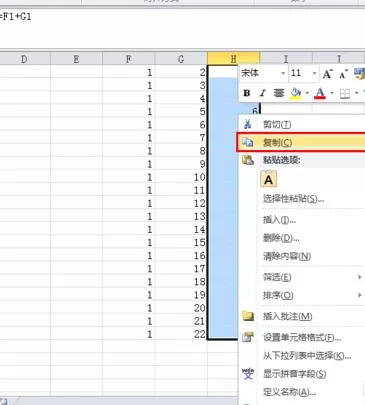Click cell in column G showing 19
The image size is (365, 405).
point(181,294)
